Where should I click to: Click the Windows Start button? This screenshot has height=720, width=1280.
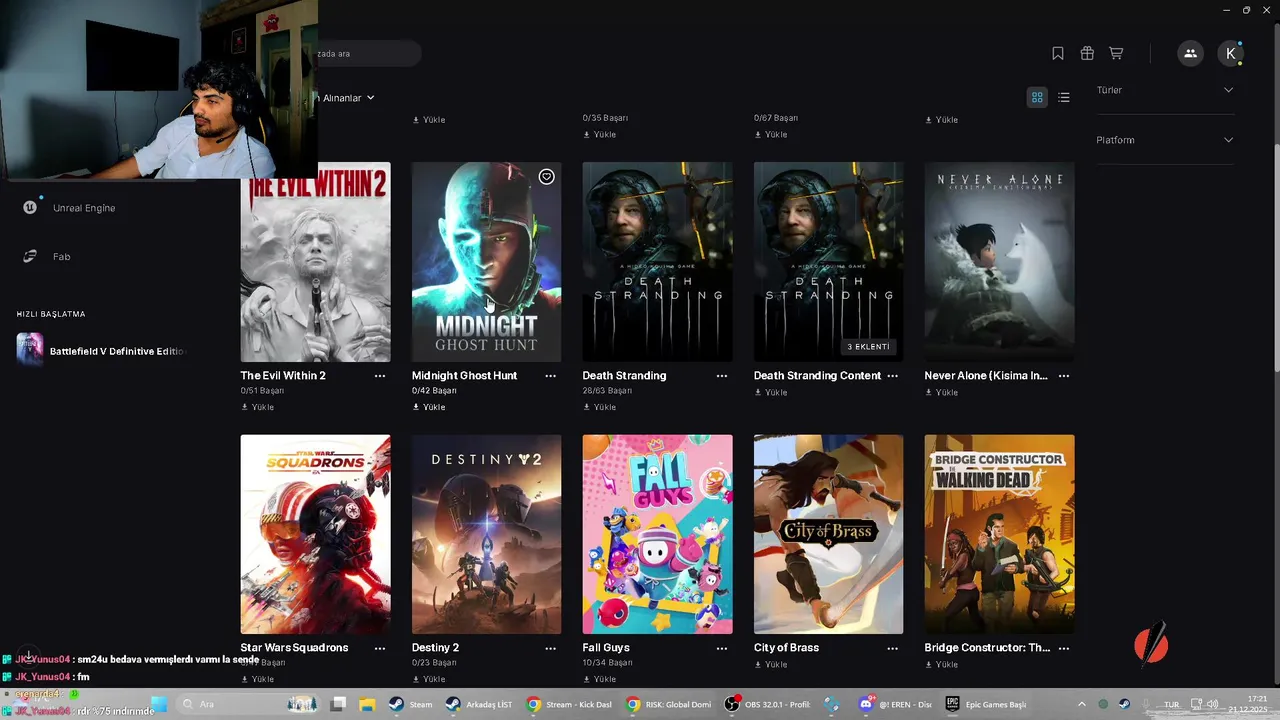point(159,704)
